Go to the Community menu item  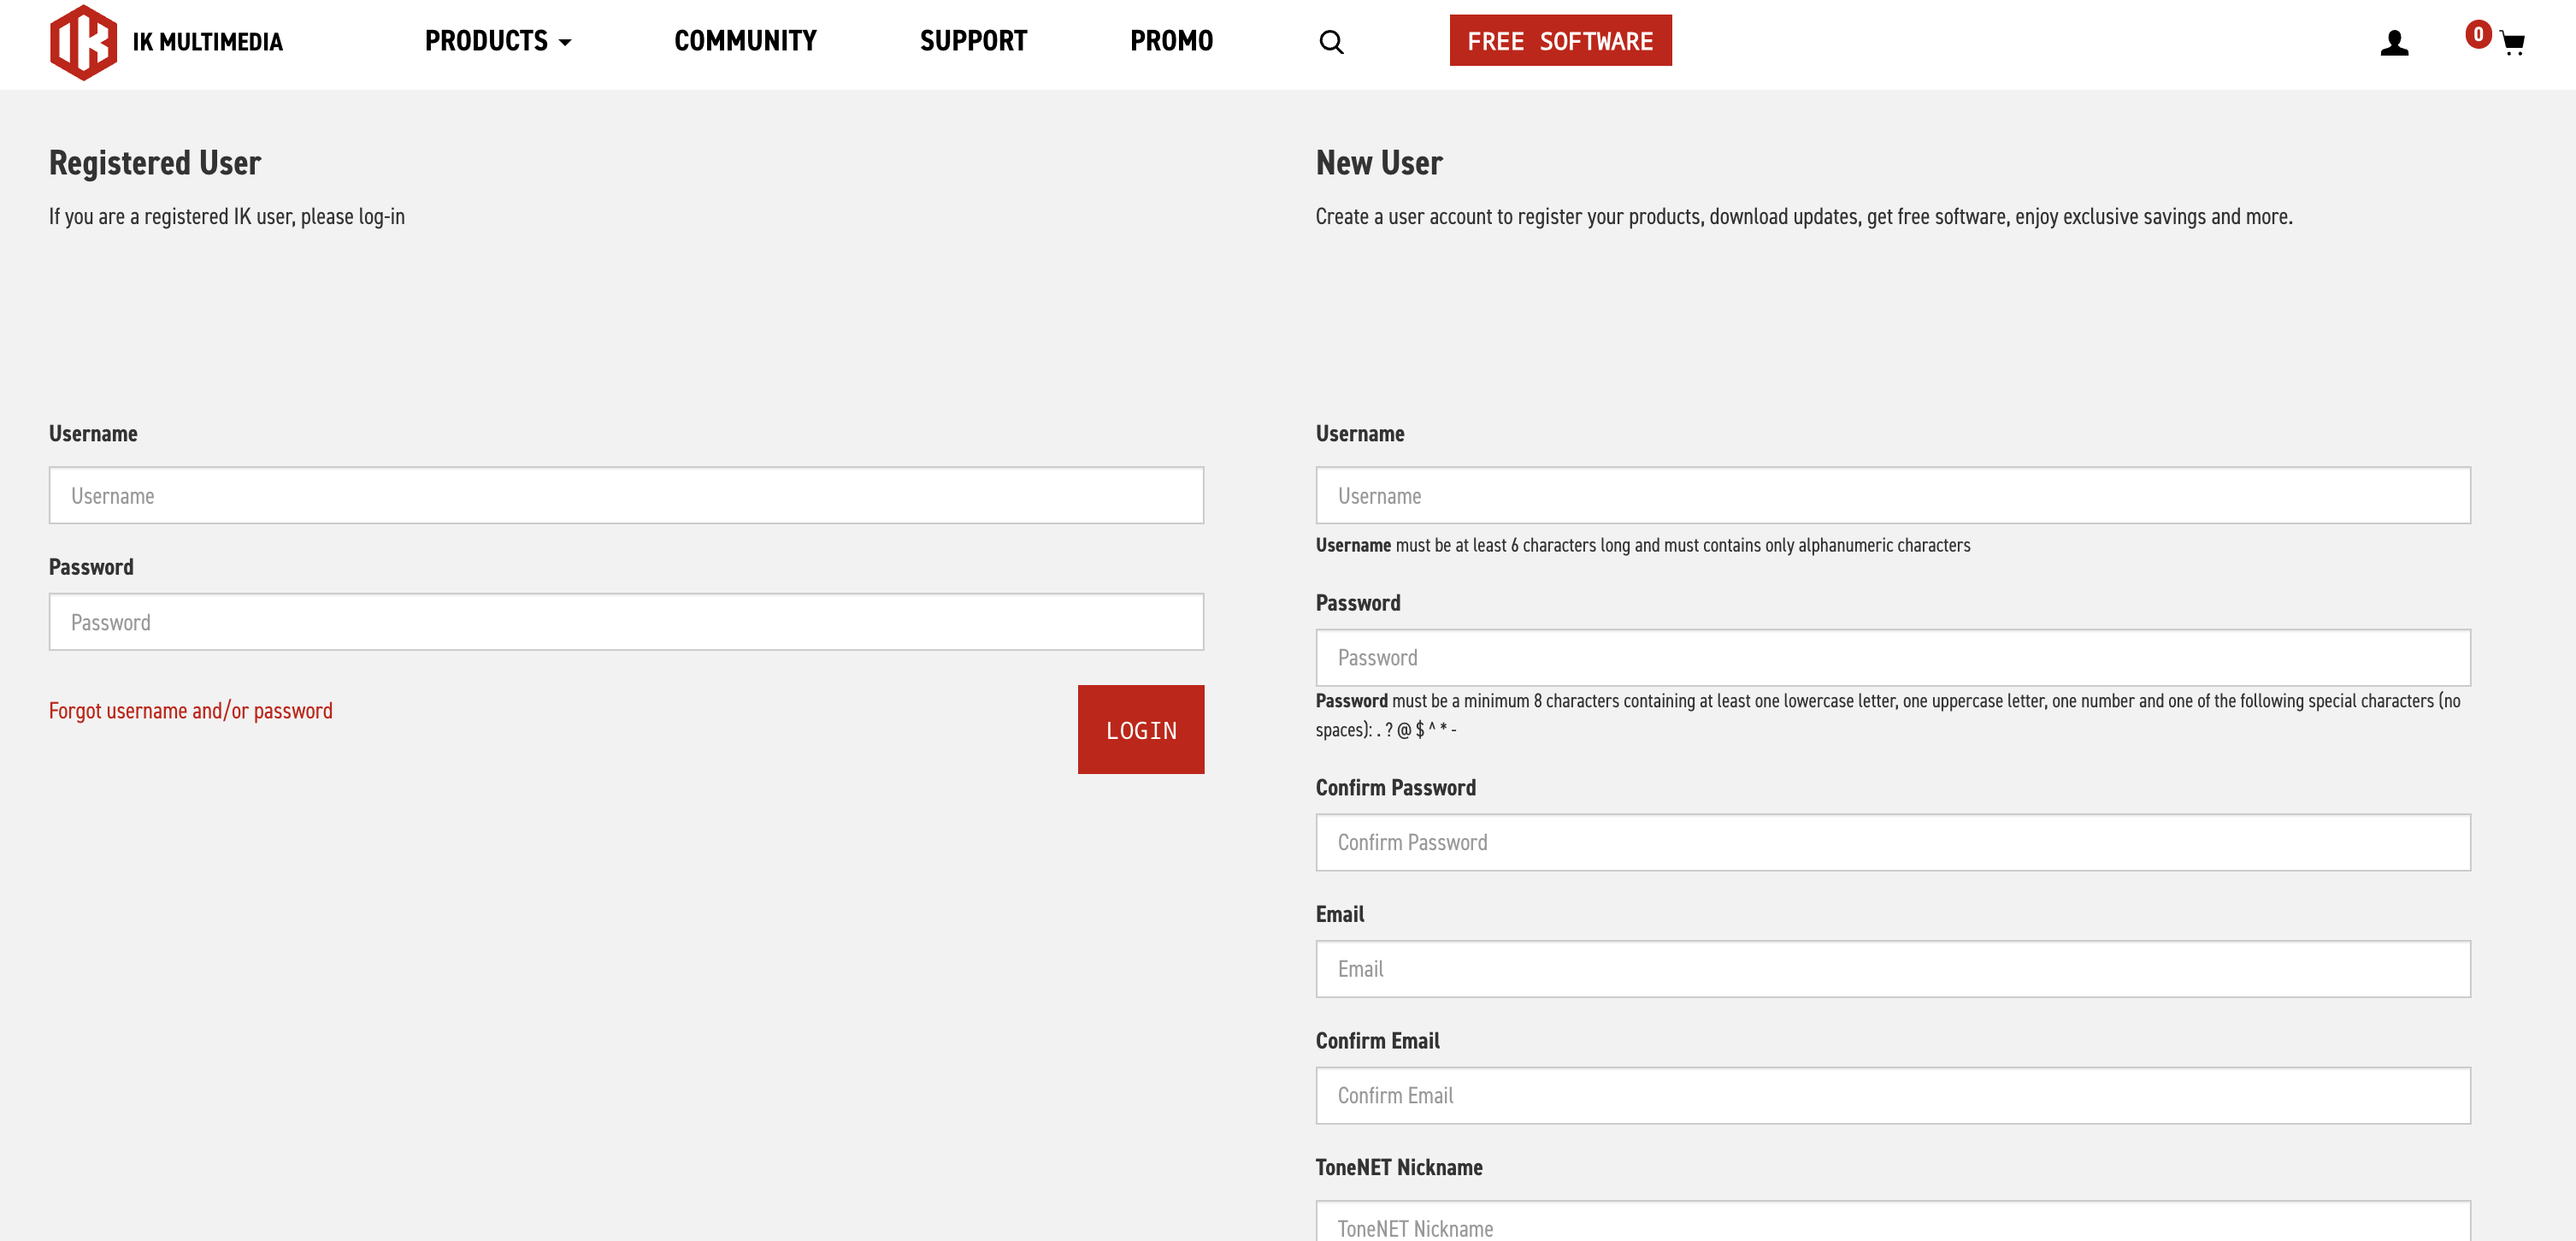745,41
